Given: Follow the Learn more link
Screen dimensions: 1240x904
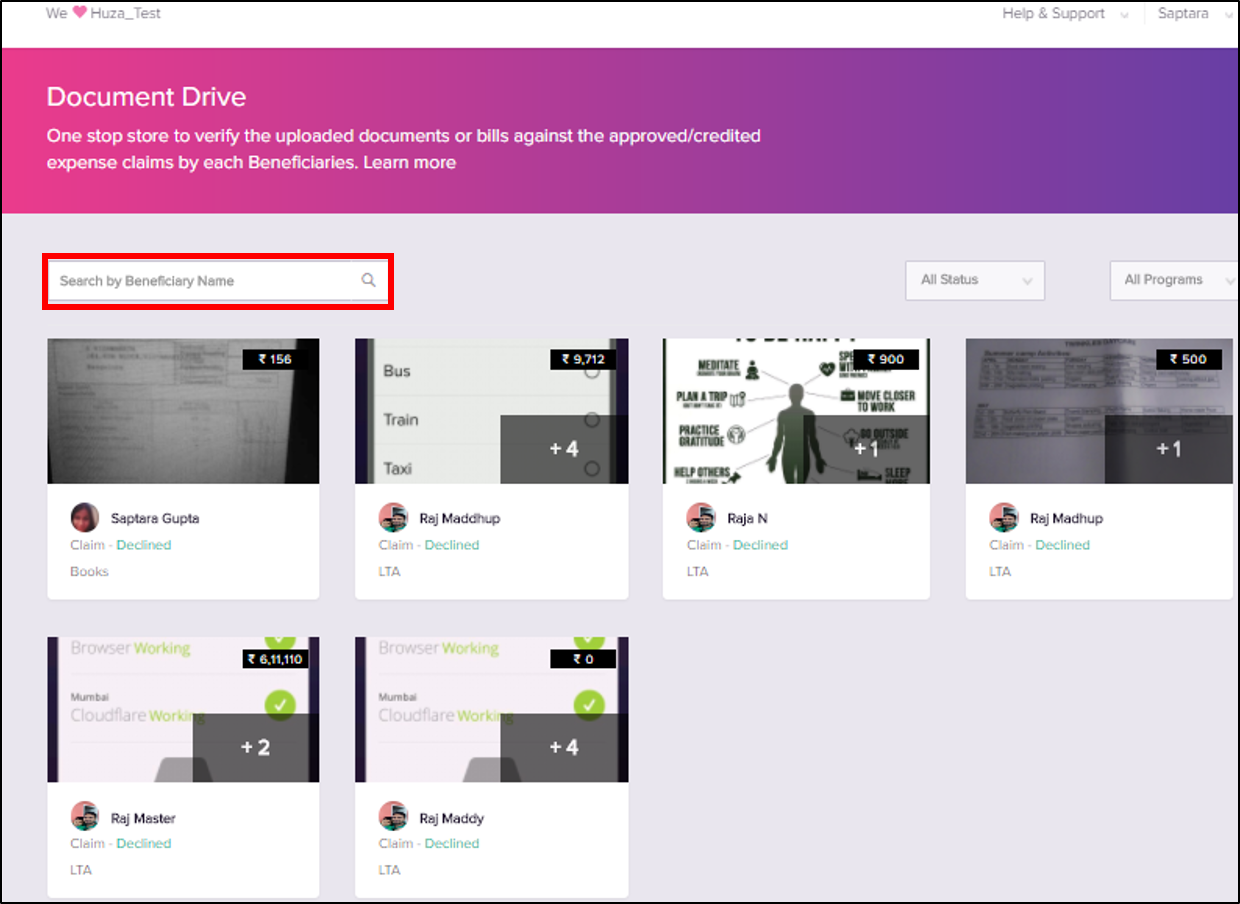Looking at the screenshot, I should [x=409, y=162].
